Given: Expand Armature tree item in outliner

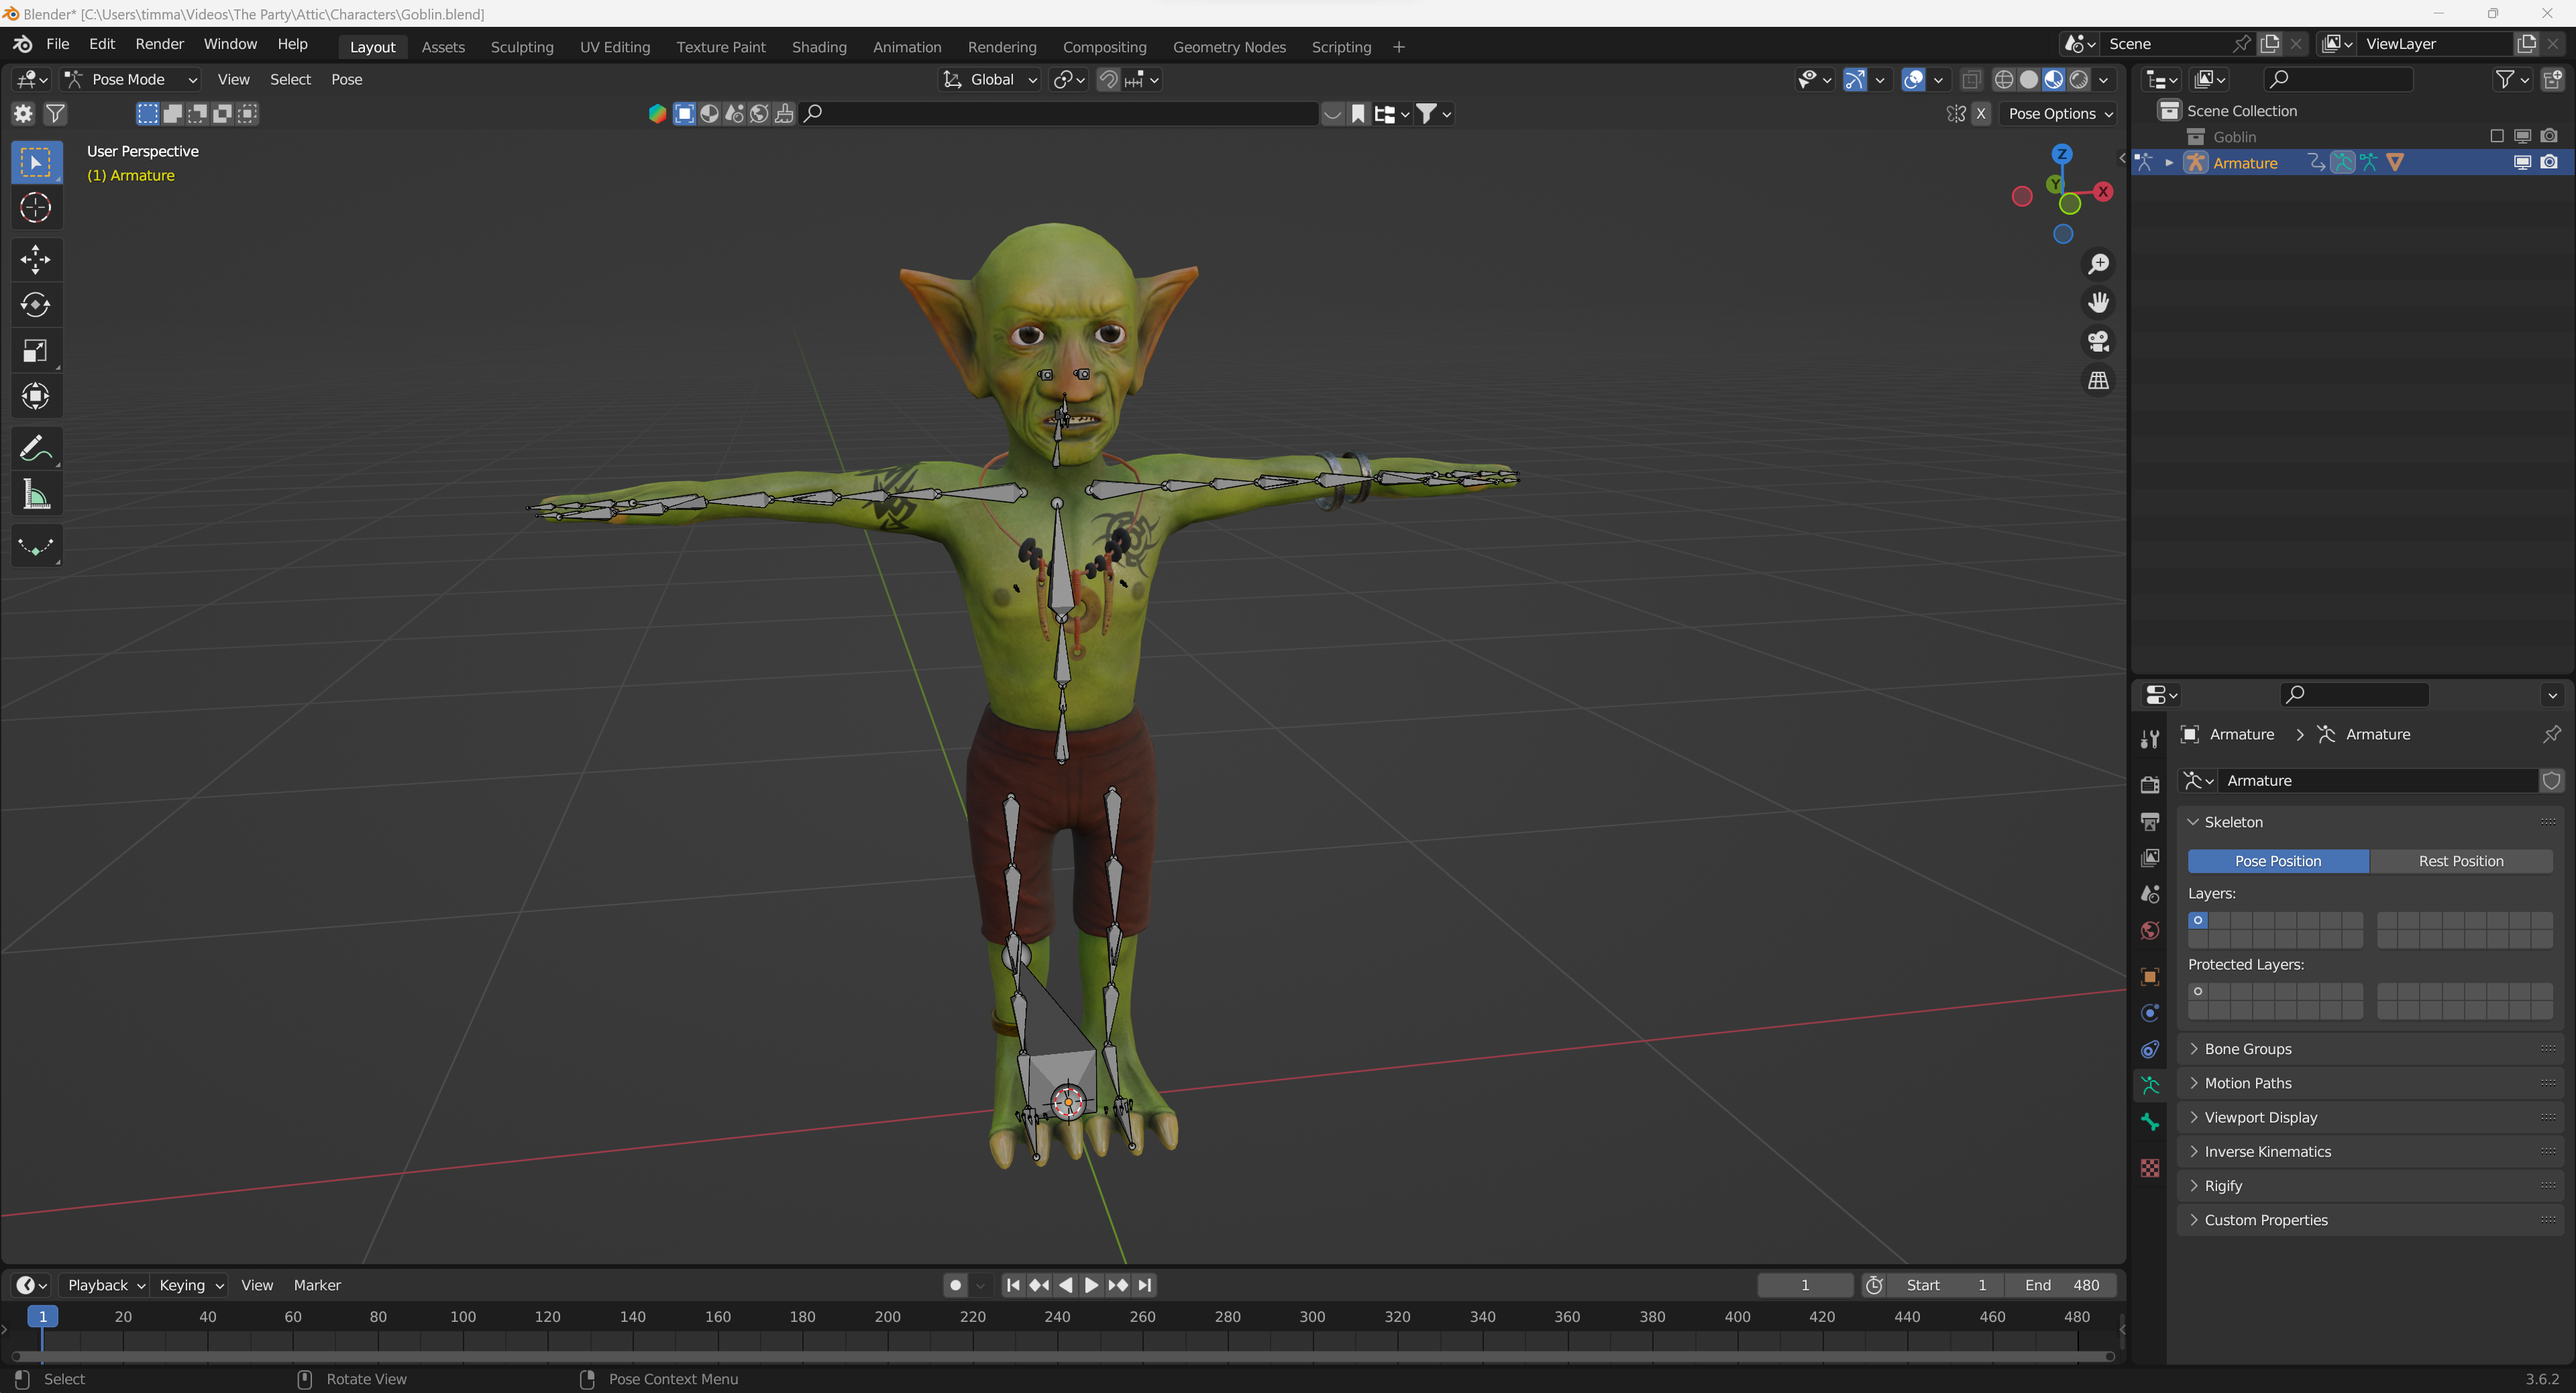Looking at the screenshot, I should point(2169,163).
